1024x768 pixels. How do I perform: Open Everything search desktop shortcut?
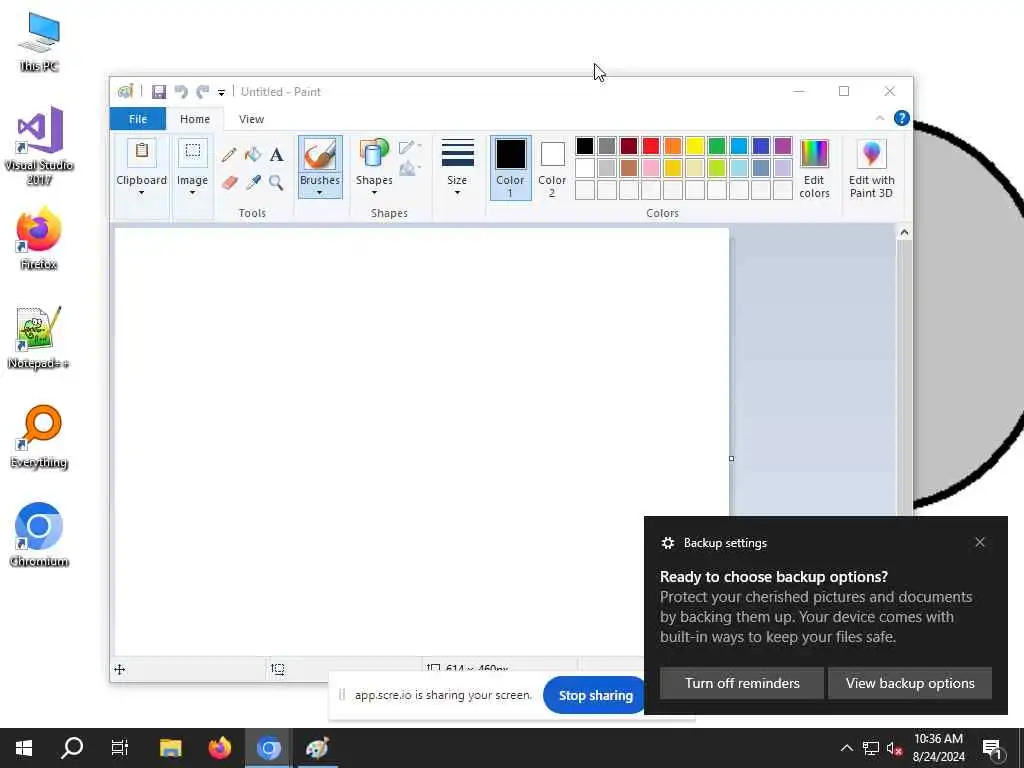[39, 437]
